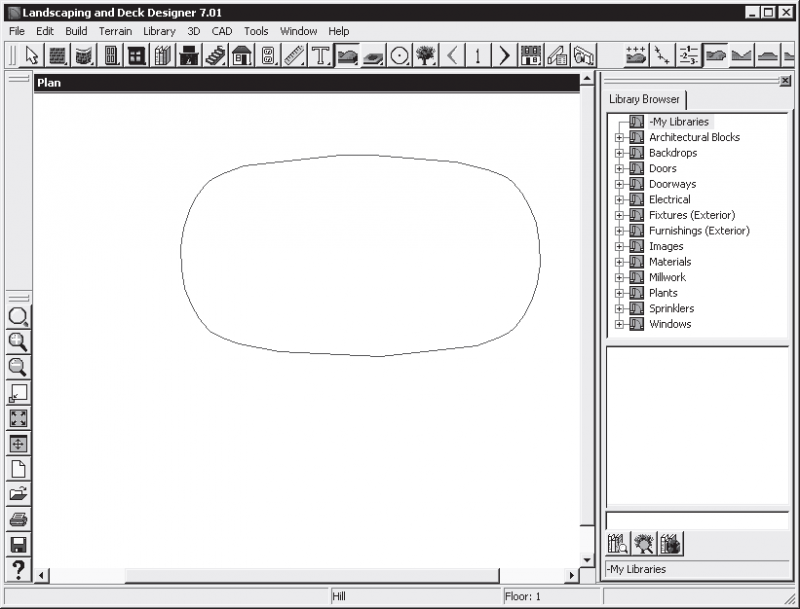Screen dimensions: 800x609
Task: Open the CAD menu
Action: [x=222, y=31]
